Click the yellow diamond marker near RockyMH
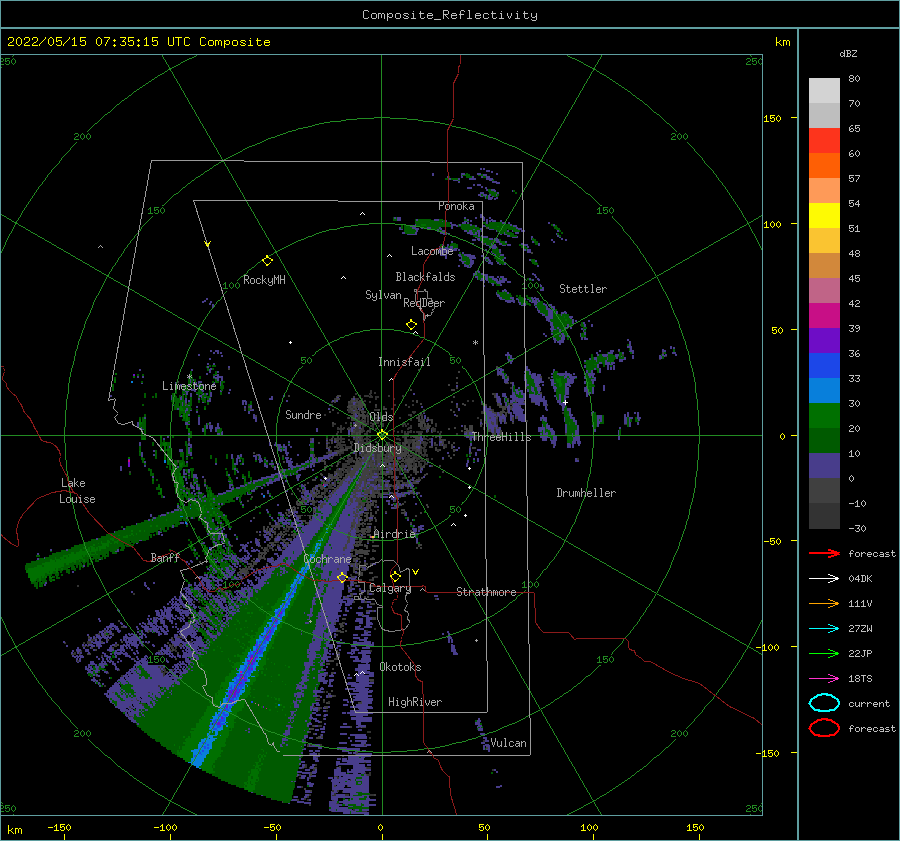This screenshot has height=841, width=900. [267, 261]
